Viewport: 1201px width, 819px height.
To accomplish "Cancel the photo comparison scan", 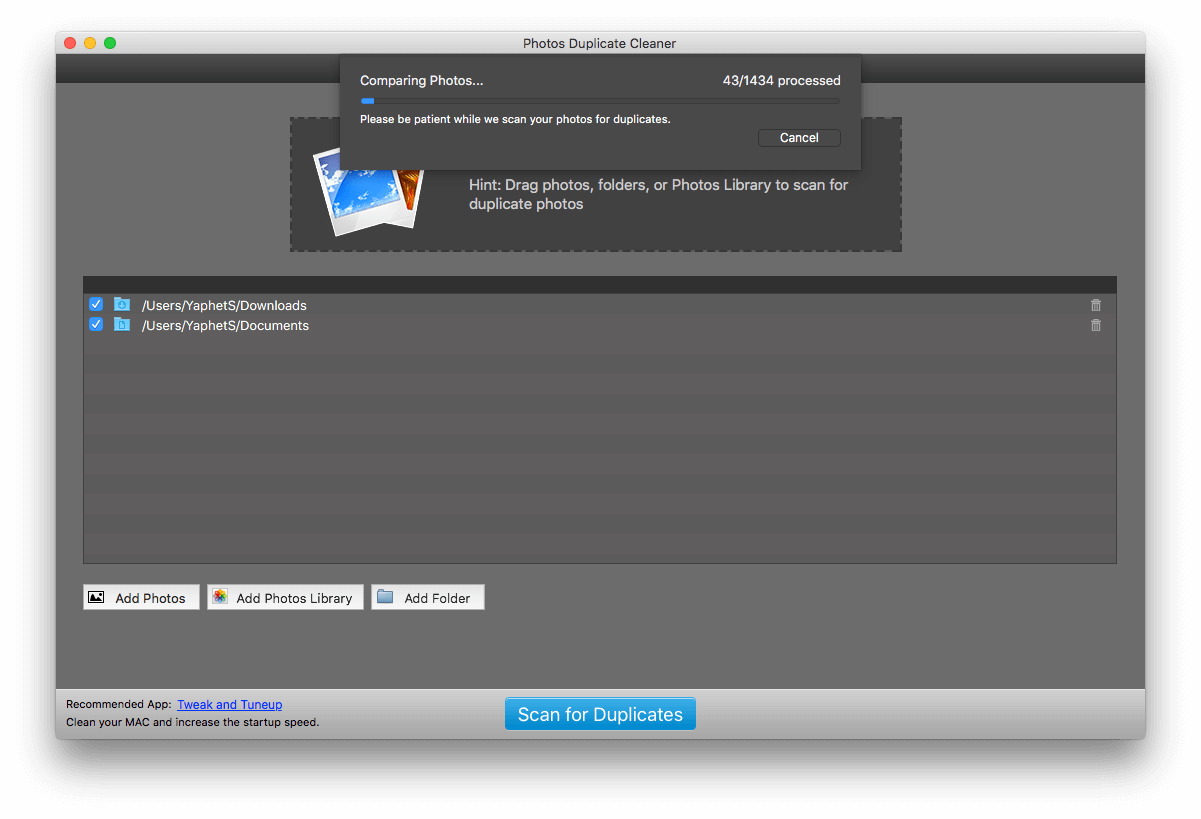I will (x=798, y=137).
